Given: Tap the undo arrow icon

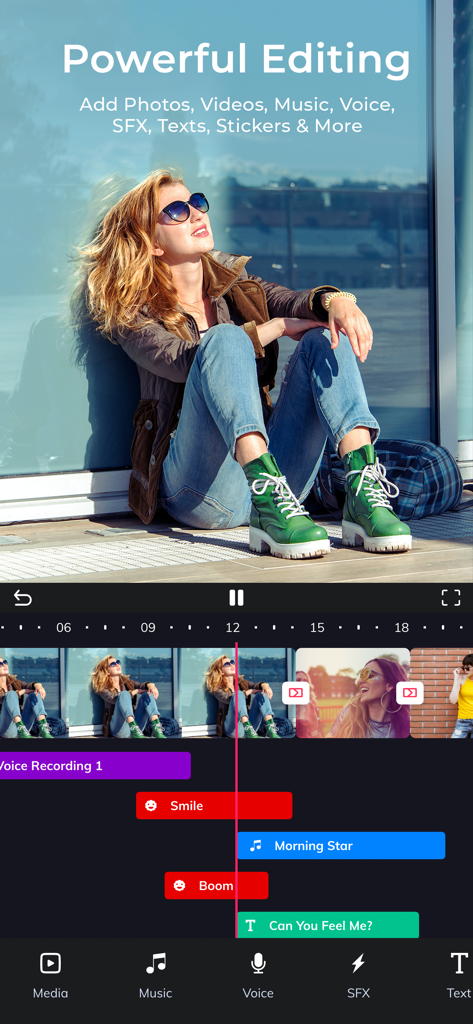Looking at the screenshot, I should pos(22,598).
